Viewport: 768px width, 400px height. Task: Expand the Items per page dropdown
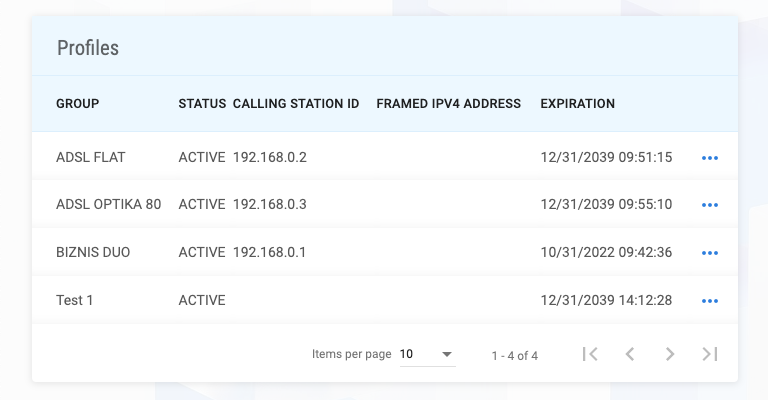pyautogui.click(x=426, y=354)
